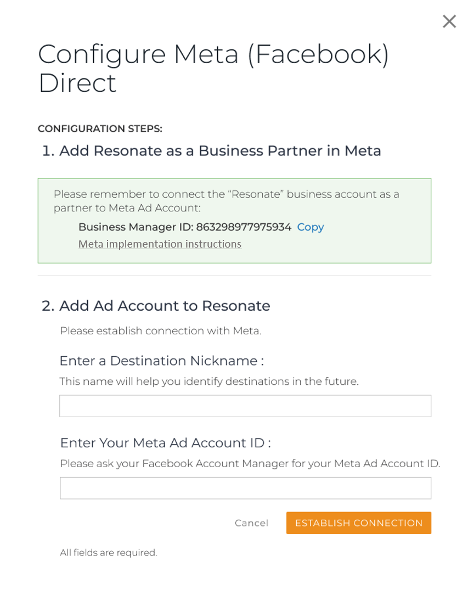Click the Establish Connection button
Screen dimensions: 468x606
(x=359, y=523)
